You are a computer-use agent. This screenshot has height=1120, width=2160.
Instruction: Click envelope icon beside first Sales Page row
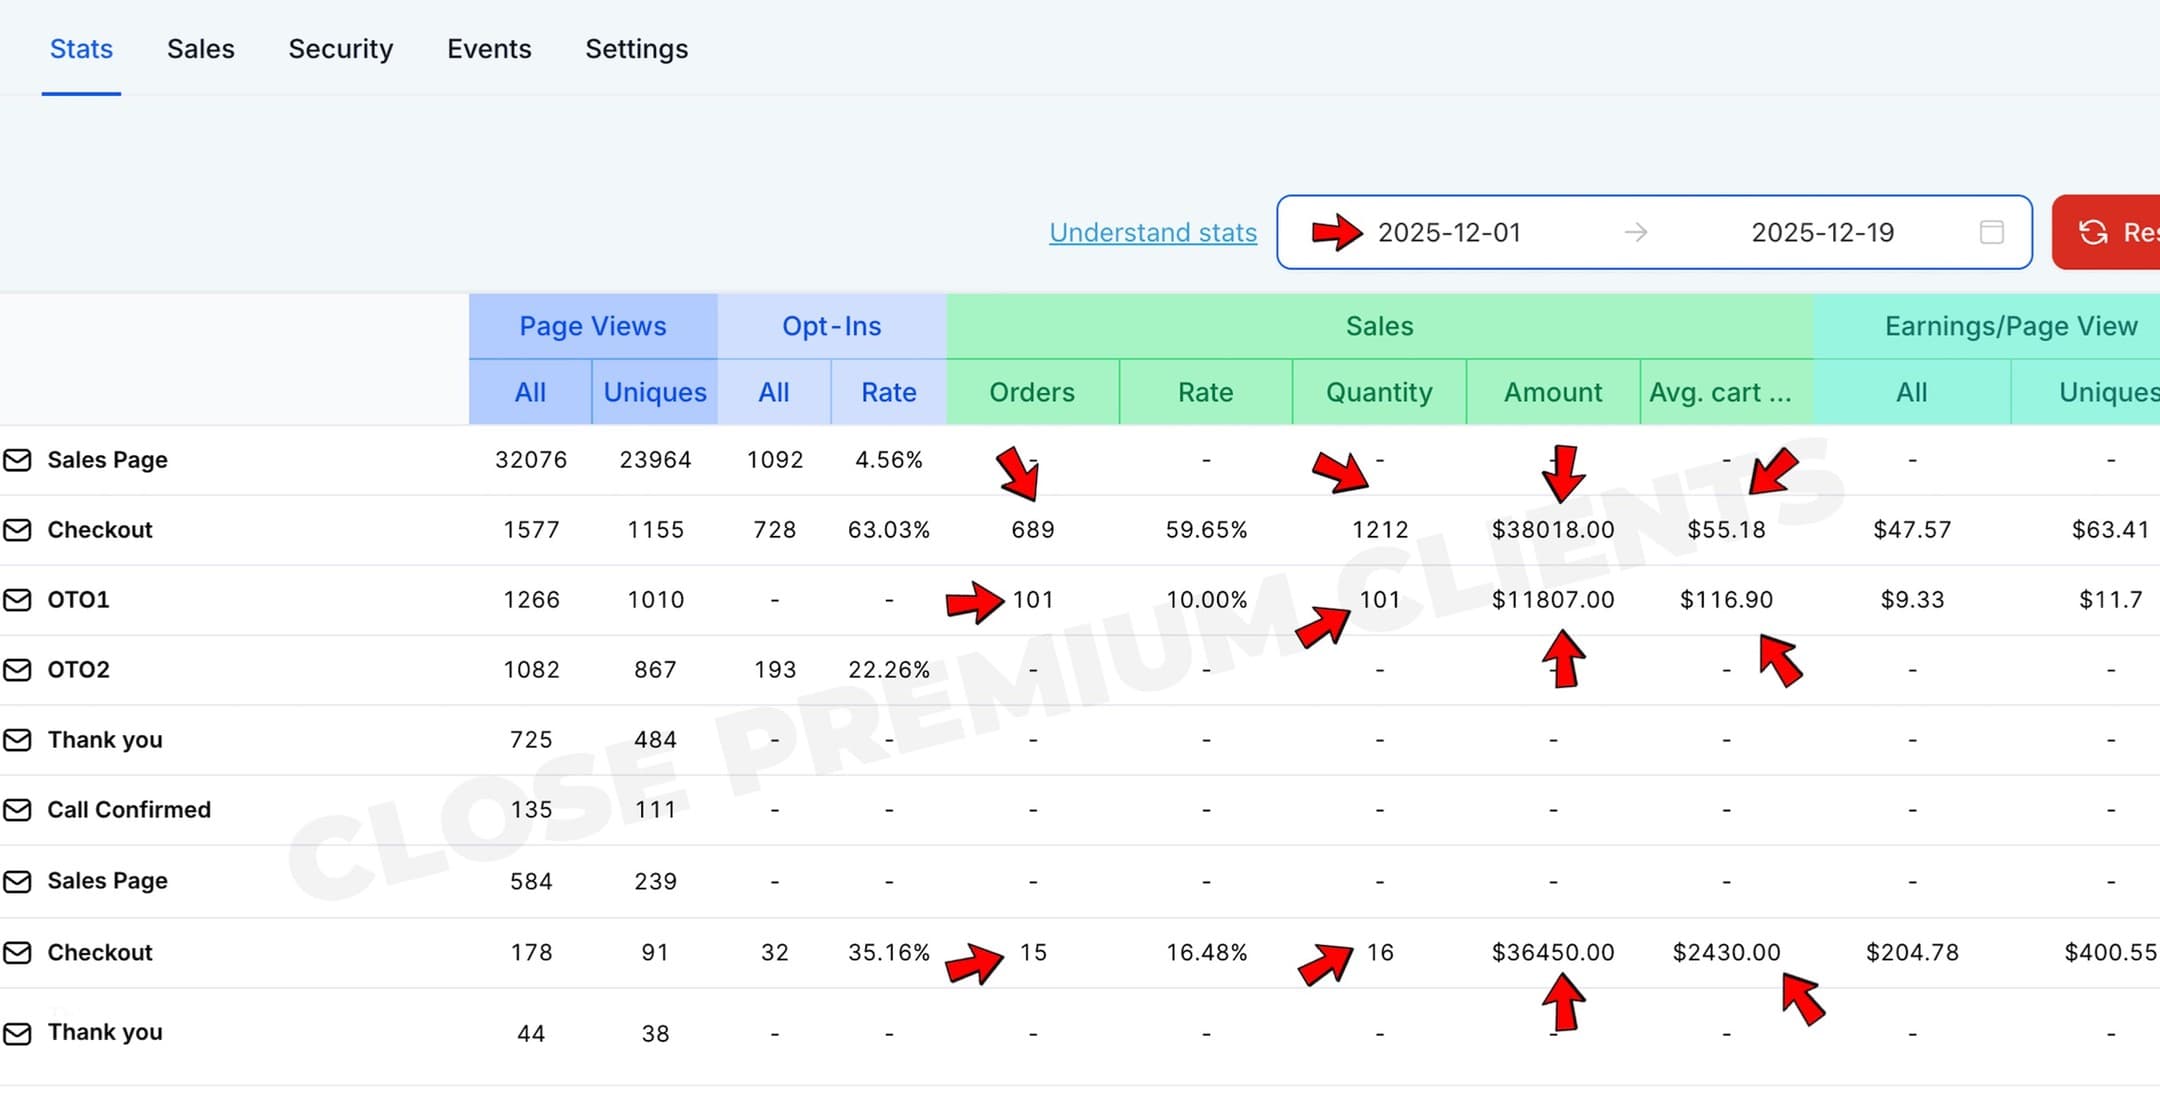click(17, 460)
